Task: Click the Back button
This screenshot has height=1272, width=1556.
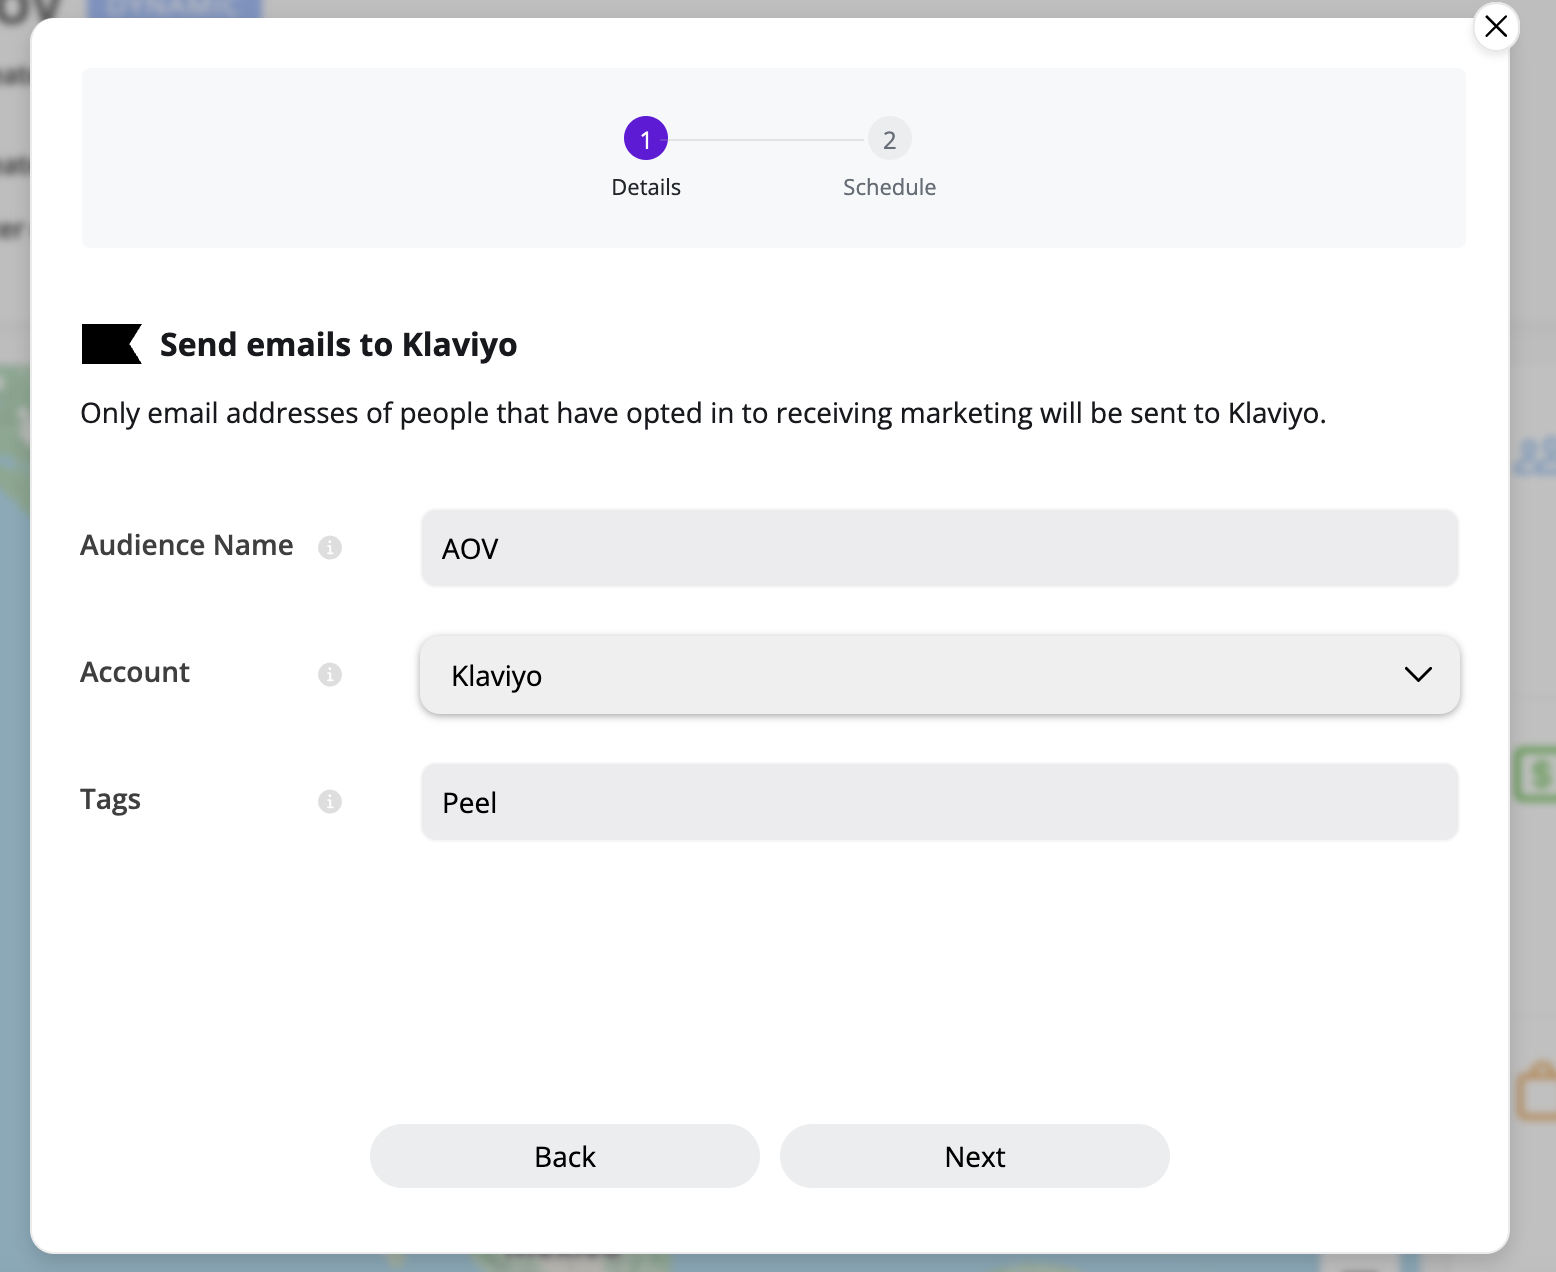Action: click(x=565, y=1156)
